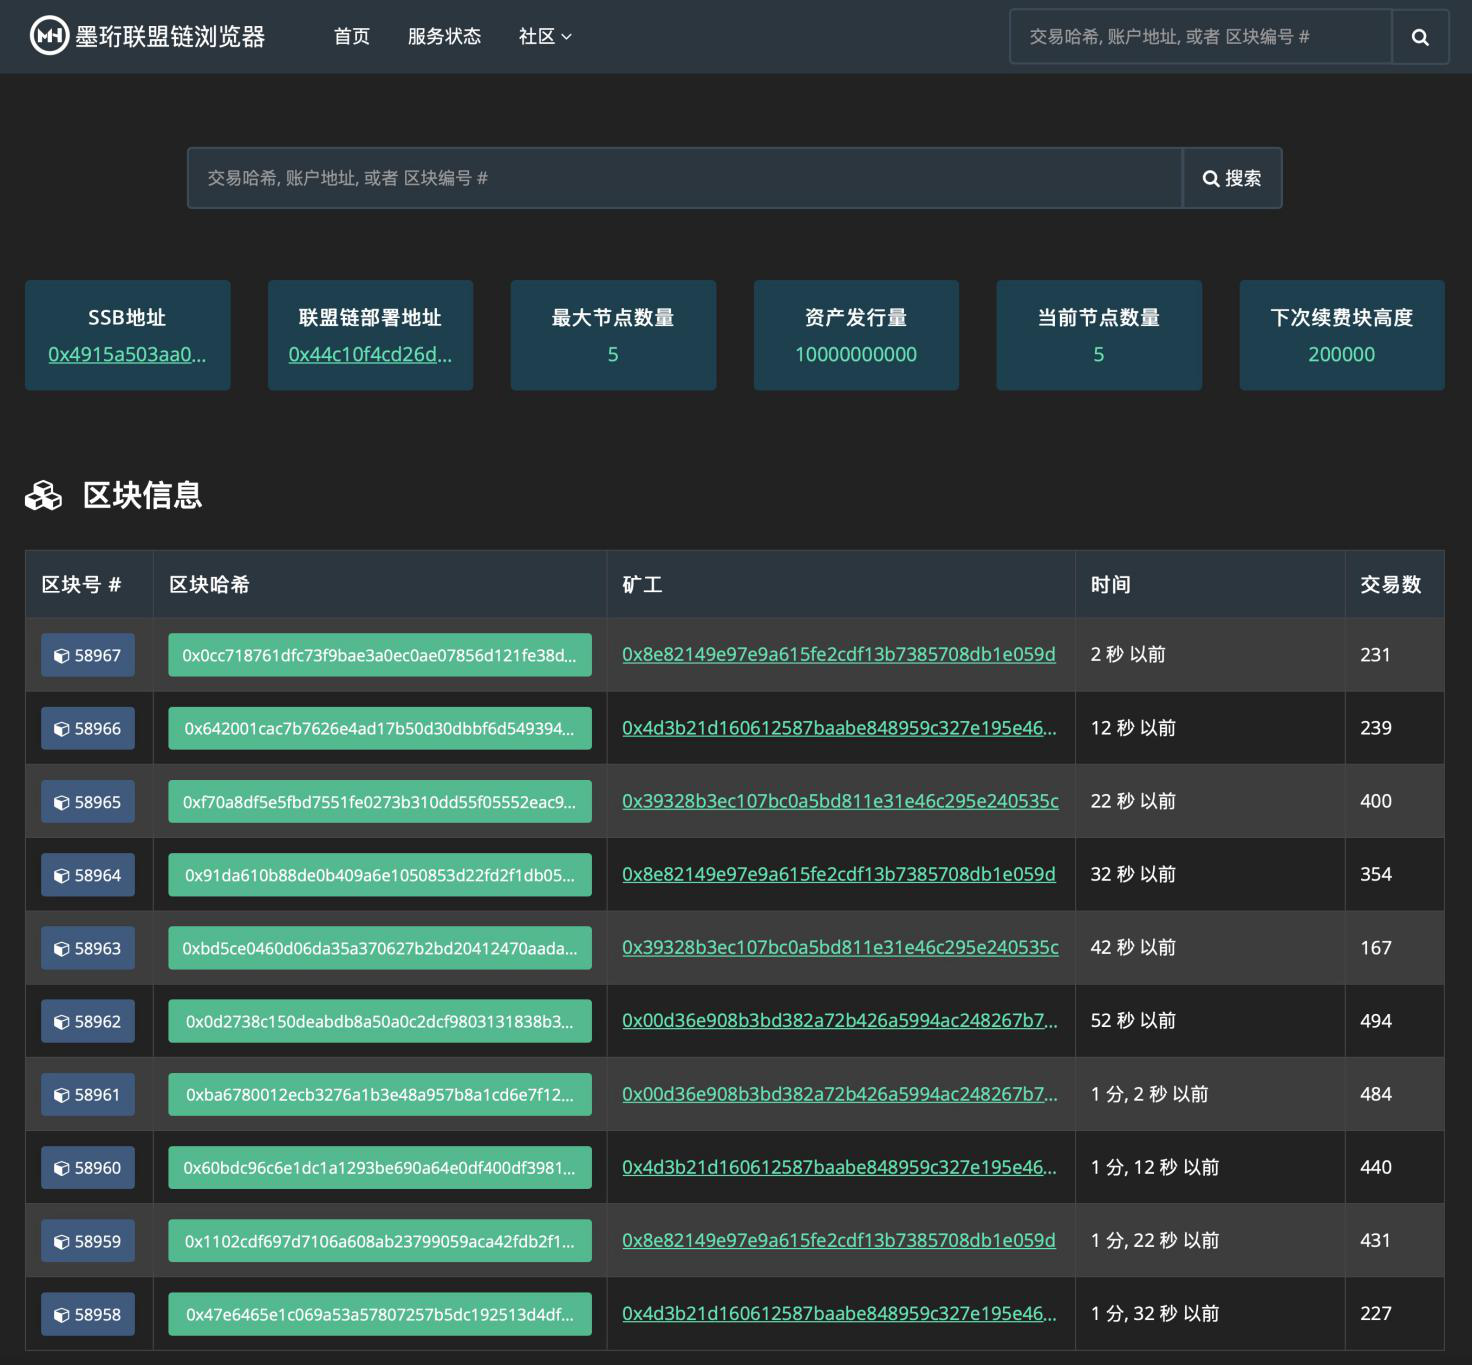Open block 58964 via its cube badge
Screen dimensions: 1472x1365
(88, 875)
